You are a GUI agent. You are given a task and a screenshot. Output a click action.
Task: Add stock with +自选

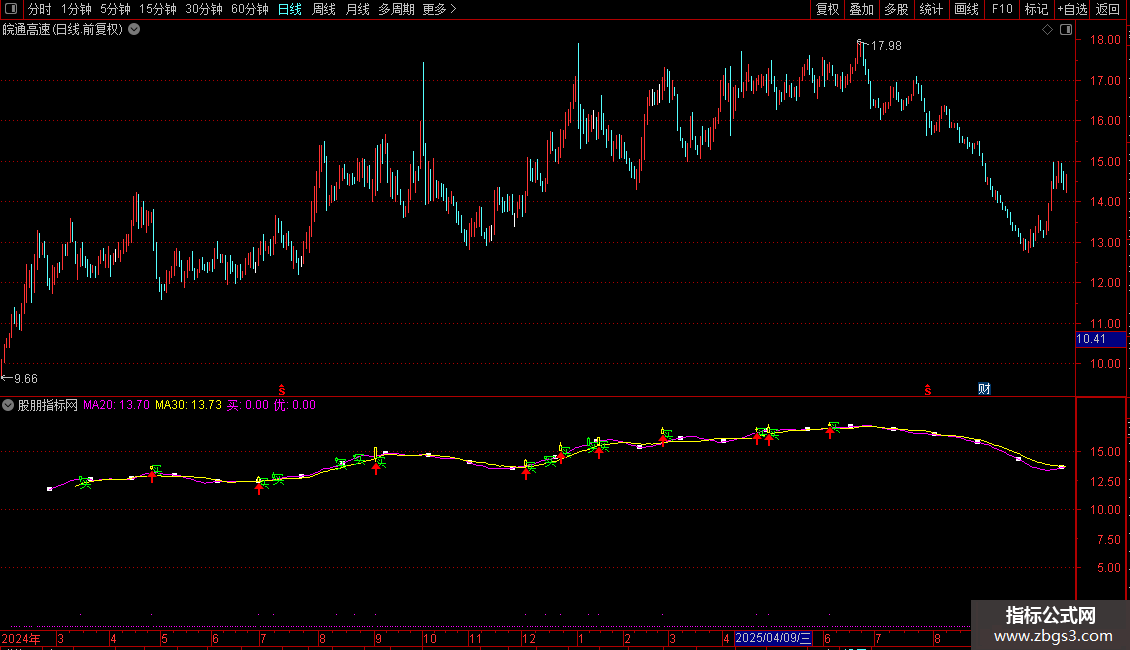(1072, 9)
